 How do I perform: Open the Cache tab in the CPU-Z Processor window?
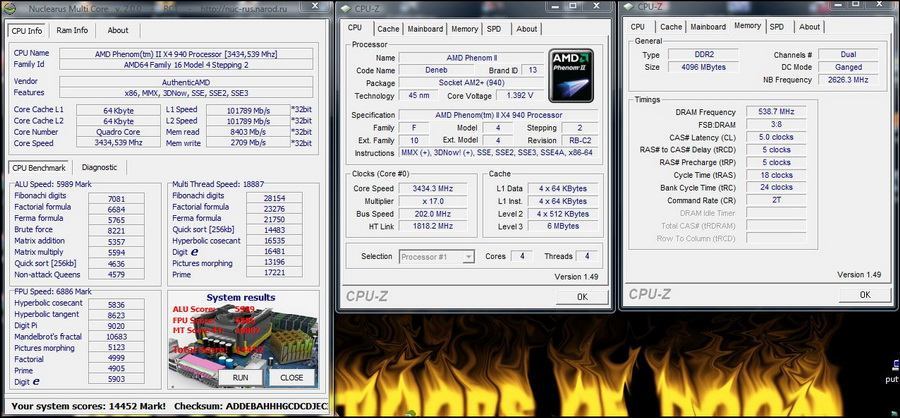pyautogui.click(x=388, y=29)
